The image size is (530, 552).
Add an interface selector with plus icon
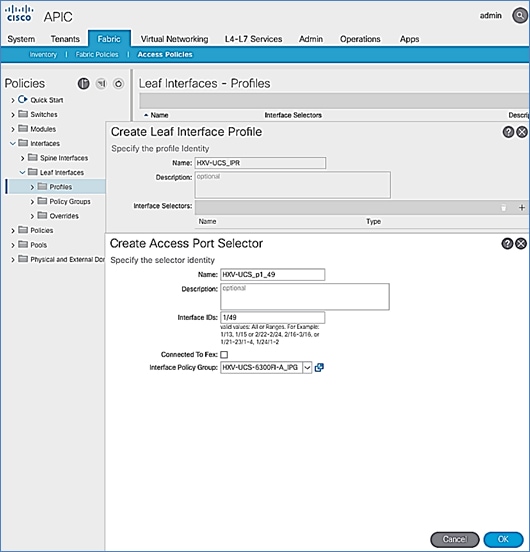click(522, 208)
